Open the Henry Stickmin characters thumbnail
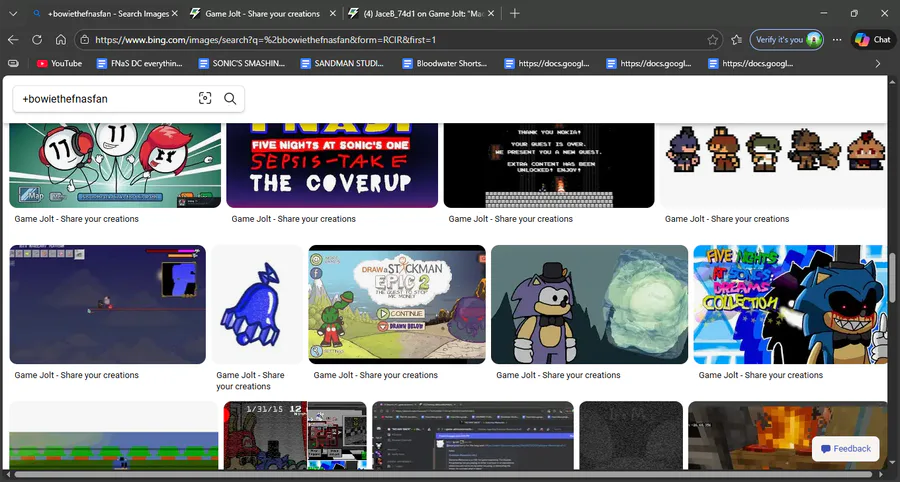900x482 pixels. coord(115,165)
